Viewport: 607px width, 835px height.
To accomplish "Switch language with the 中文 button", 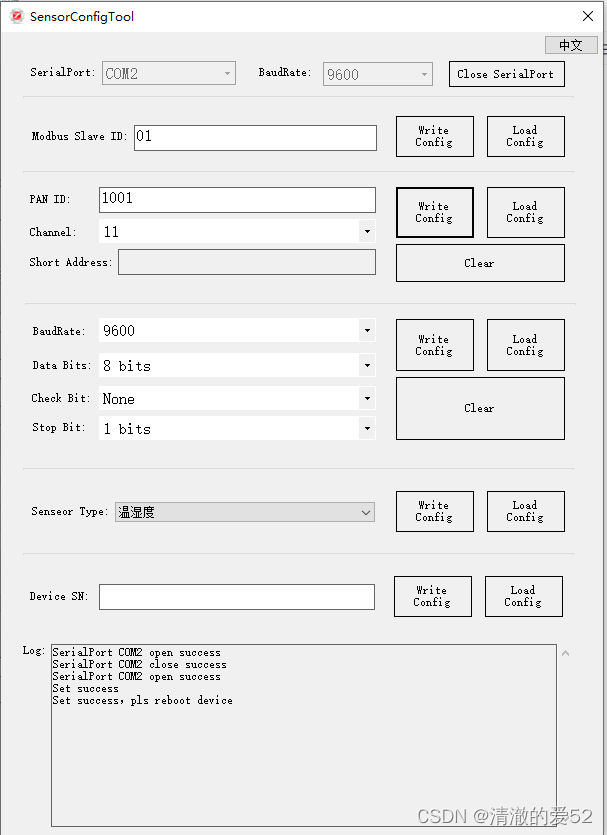I will [571, 45].
